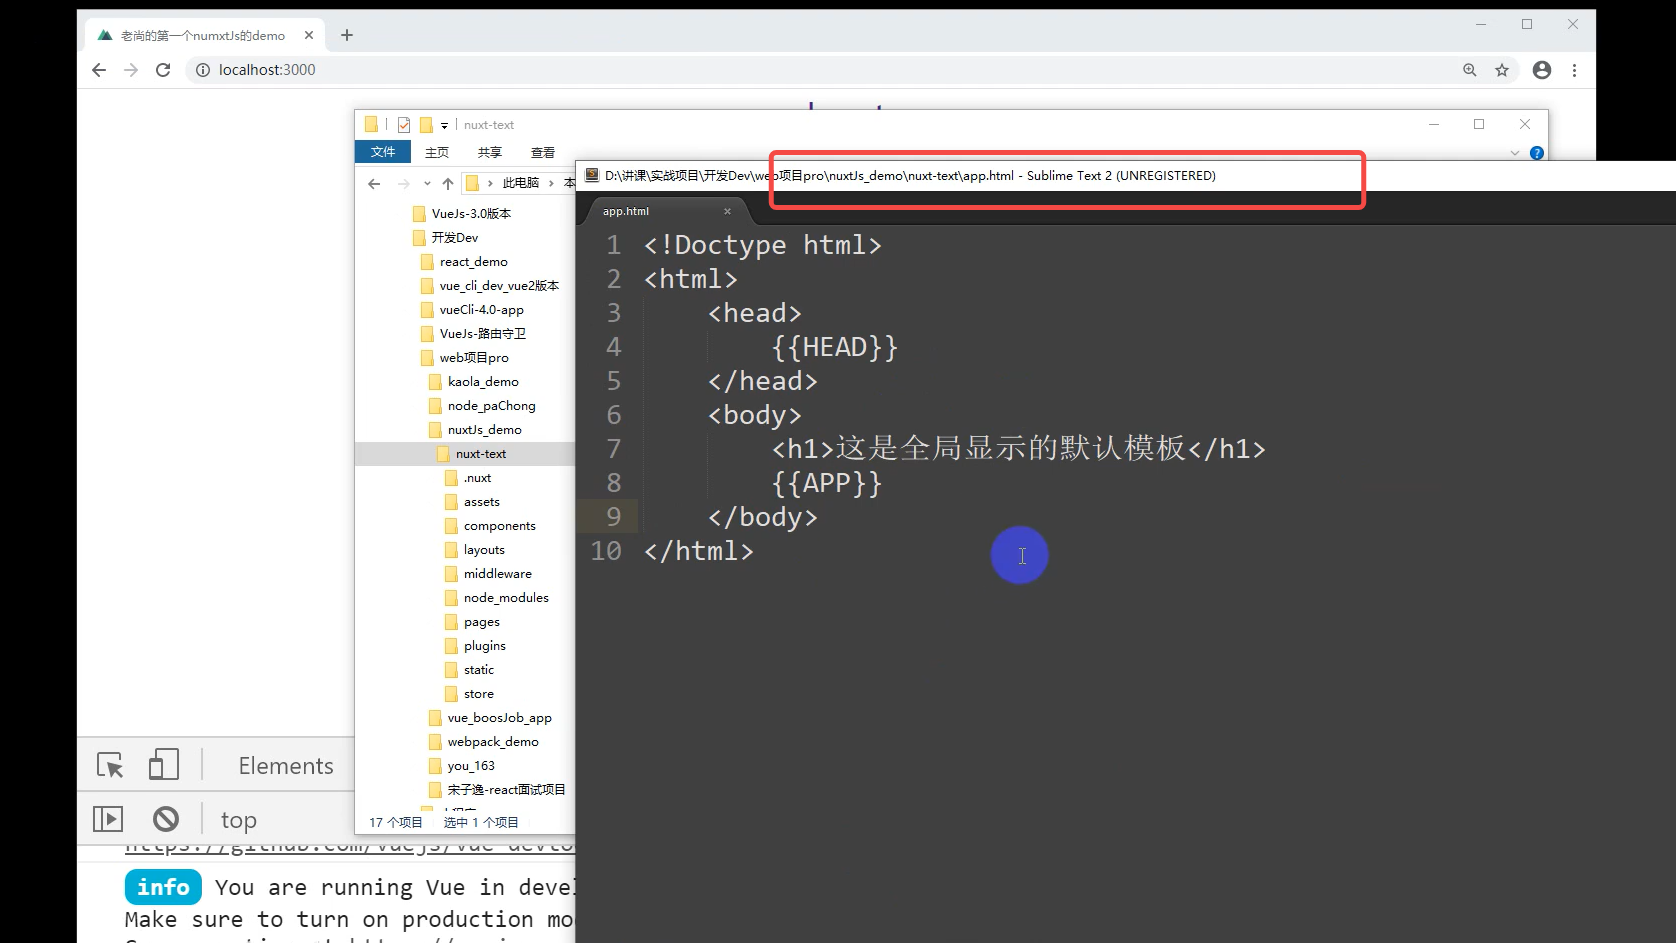This screenshot has height=943, width=1676.
Task: Open Chrome's three-dot menu
Action: coord(1574,70)
